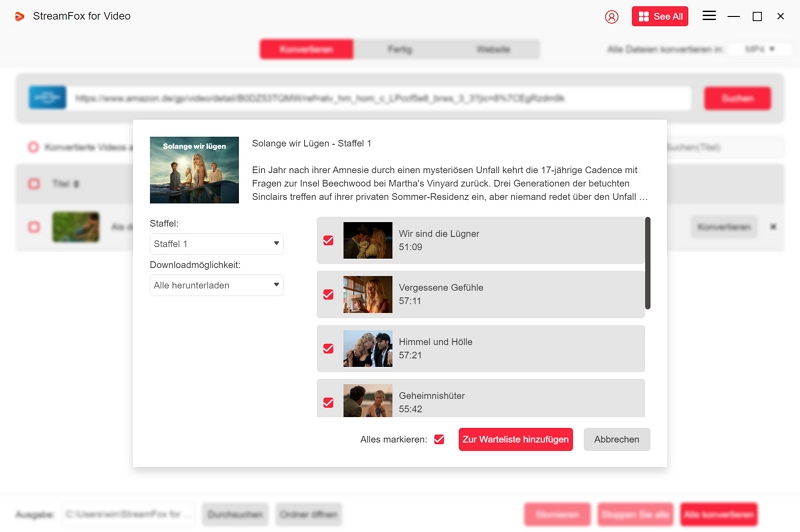Screen dimensions: 800x532
Task: Click the video URL input field
Action: [x=380, y=98]
